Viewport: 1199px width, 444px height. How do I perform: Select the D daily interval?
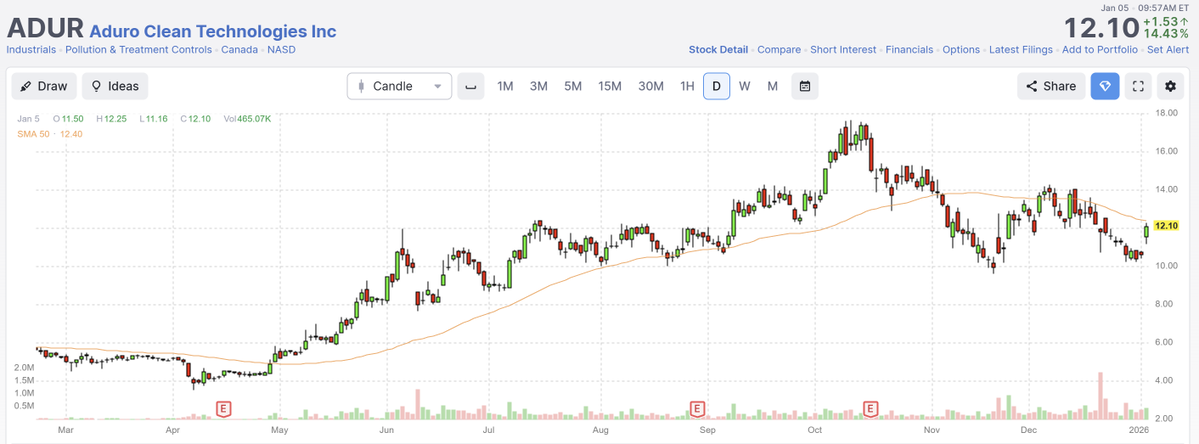pos(716,86)
